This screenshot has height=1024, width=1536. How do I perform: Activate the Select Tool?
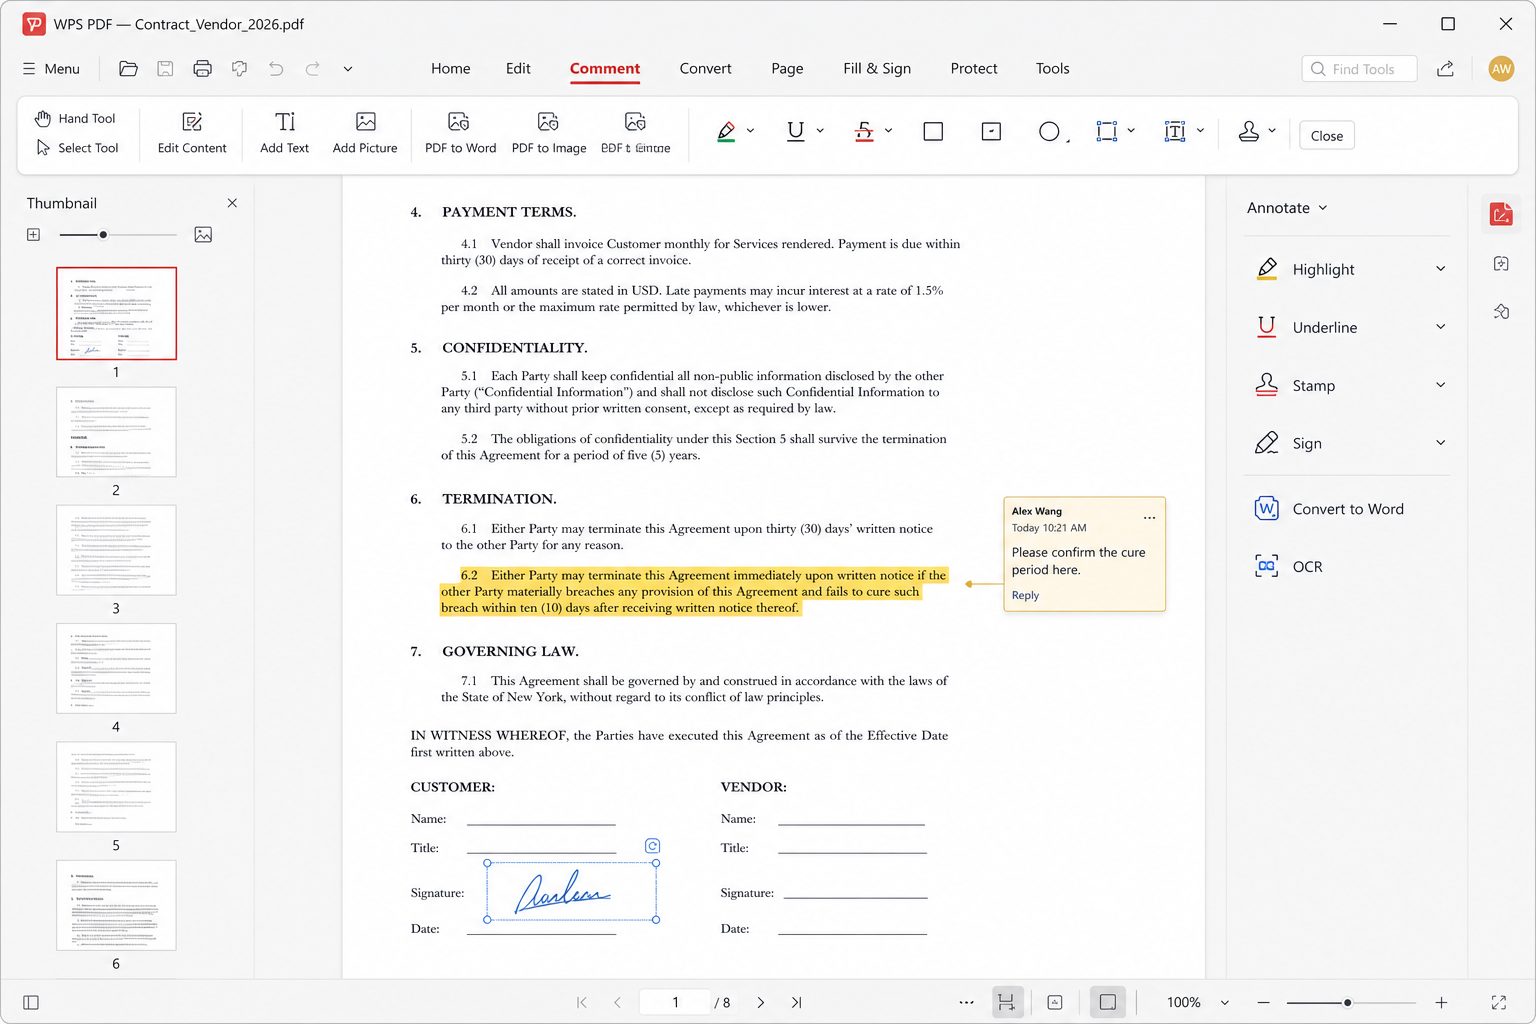coord(77,147)
